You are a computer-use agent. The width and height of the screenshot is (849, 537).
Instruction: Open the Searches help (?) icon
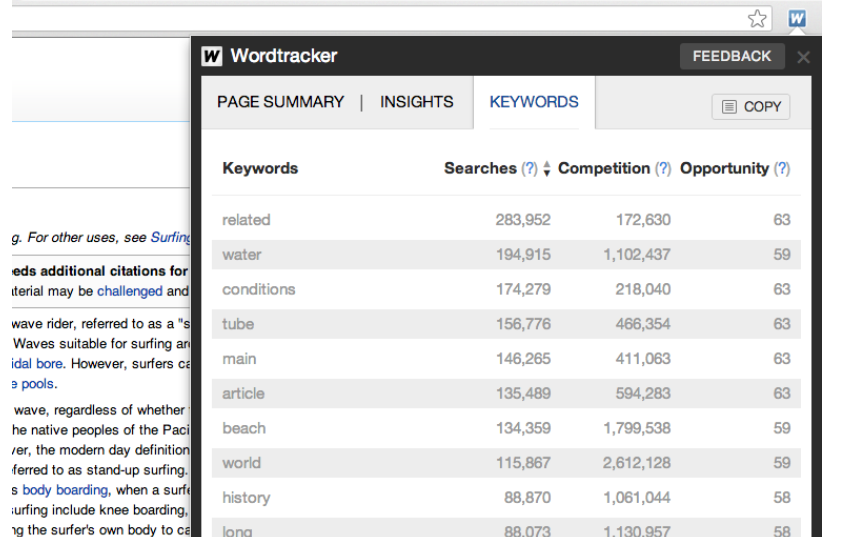coord(529,169)
